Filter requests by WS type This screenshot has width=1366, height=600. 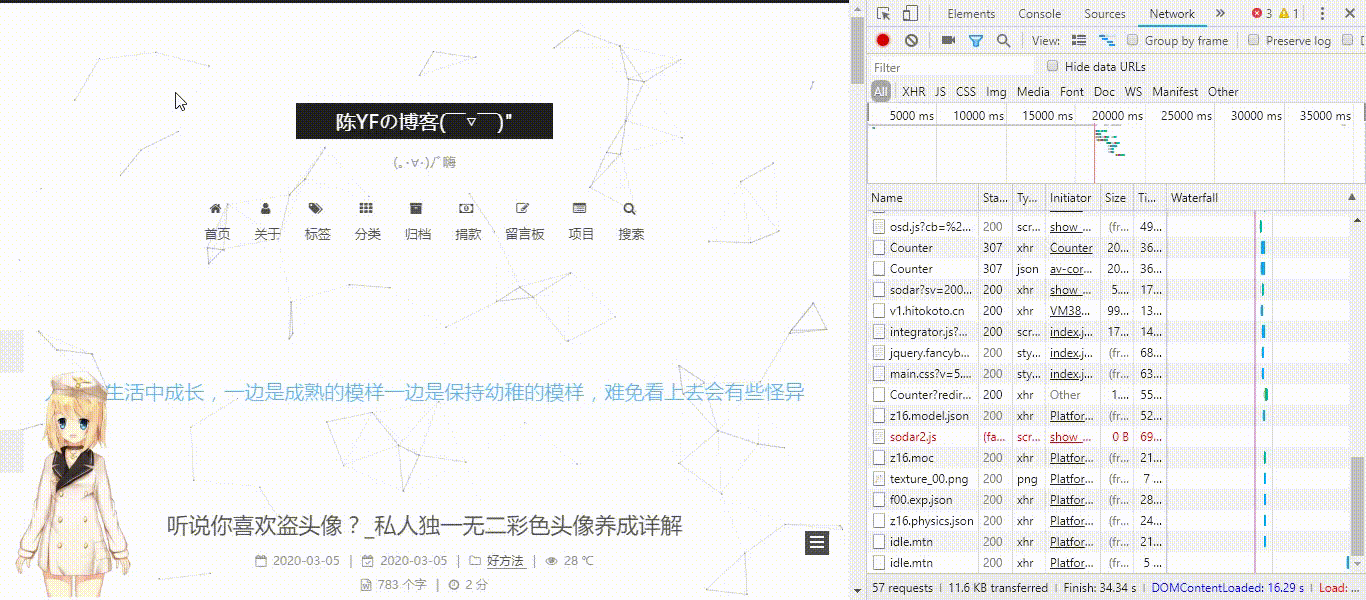1133,91
